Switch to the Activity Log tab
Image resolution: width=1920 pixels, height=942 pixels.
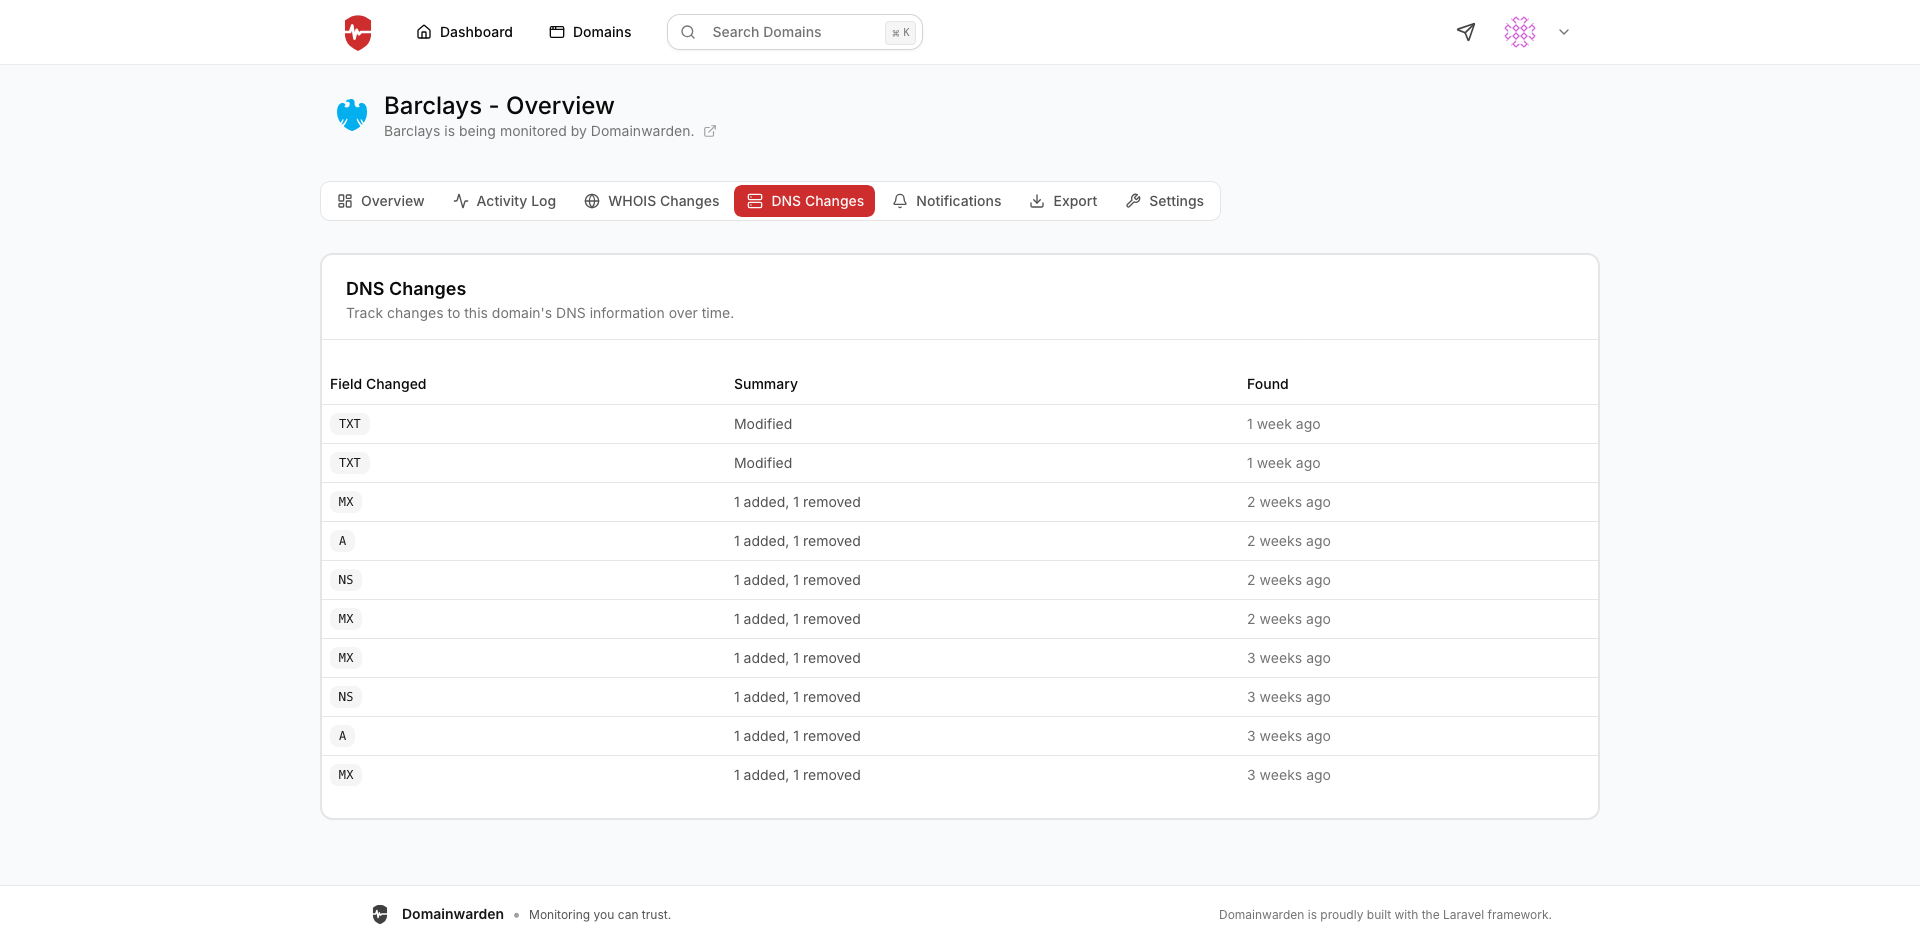505,201
